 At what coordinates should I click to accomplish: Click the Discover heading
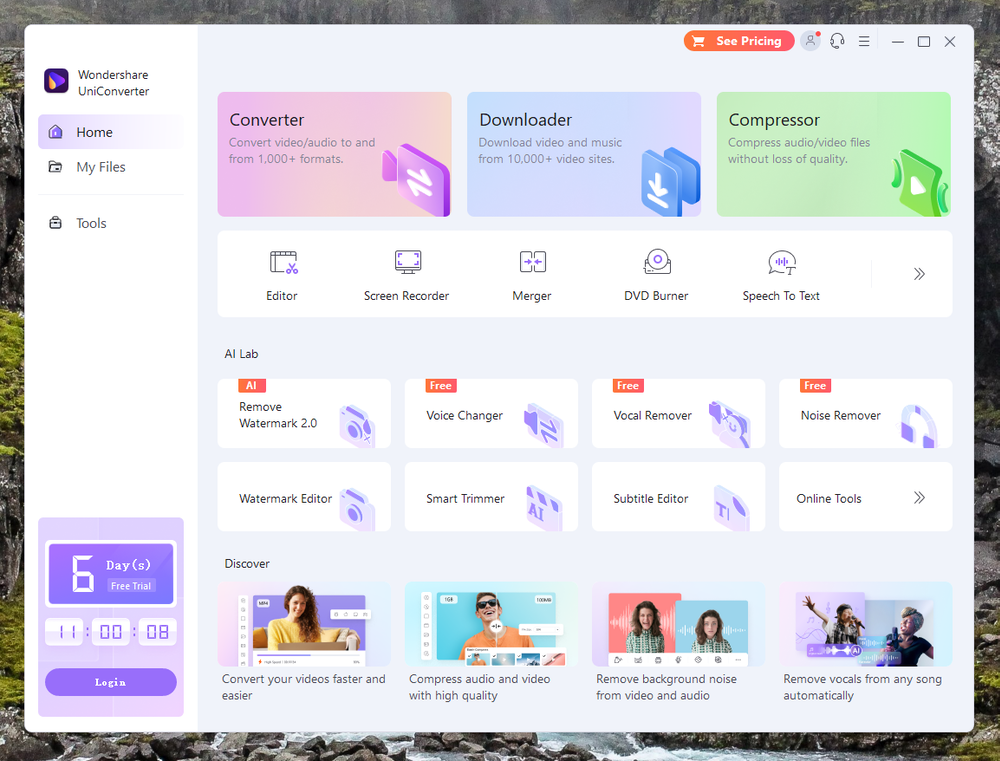click(x=247, y=563)
